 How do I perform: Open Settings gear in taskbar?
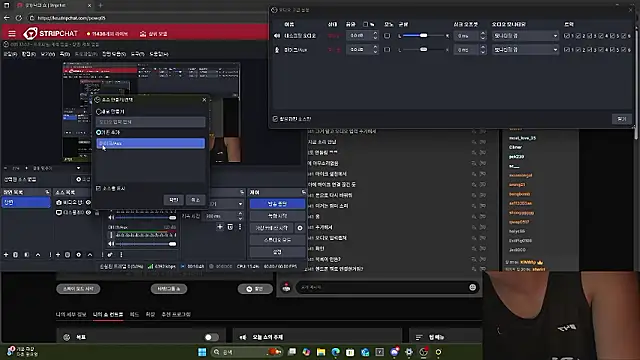click(x=409, y=352)
